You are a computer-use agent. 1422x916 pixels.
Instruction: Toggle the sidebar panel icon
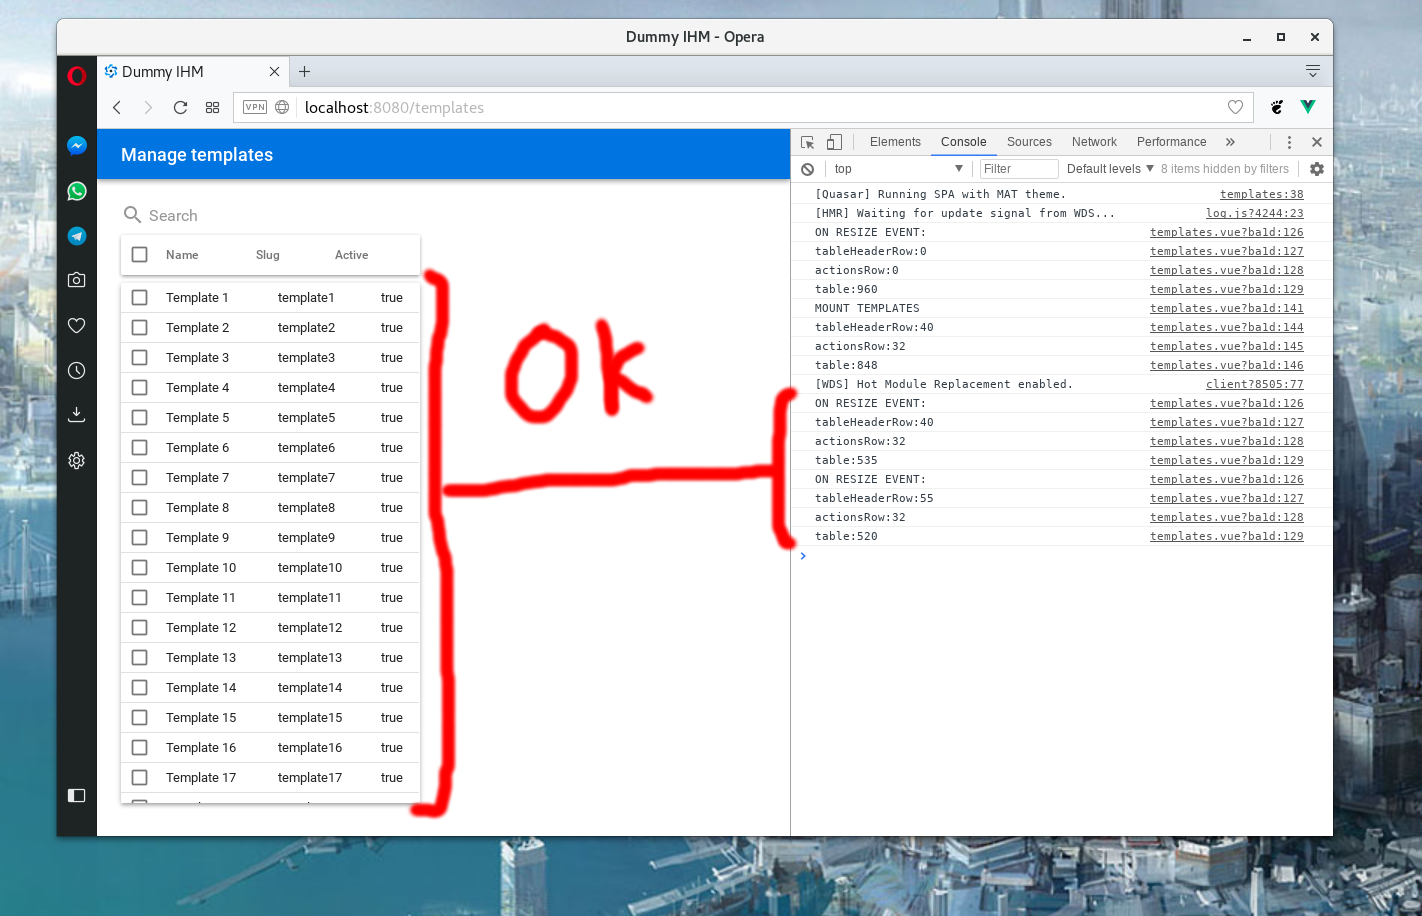pyautogui.click(x=77, y=795)
